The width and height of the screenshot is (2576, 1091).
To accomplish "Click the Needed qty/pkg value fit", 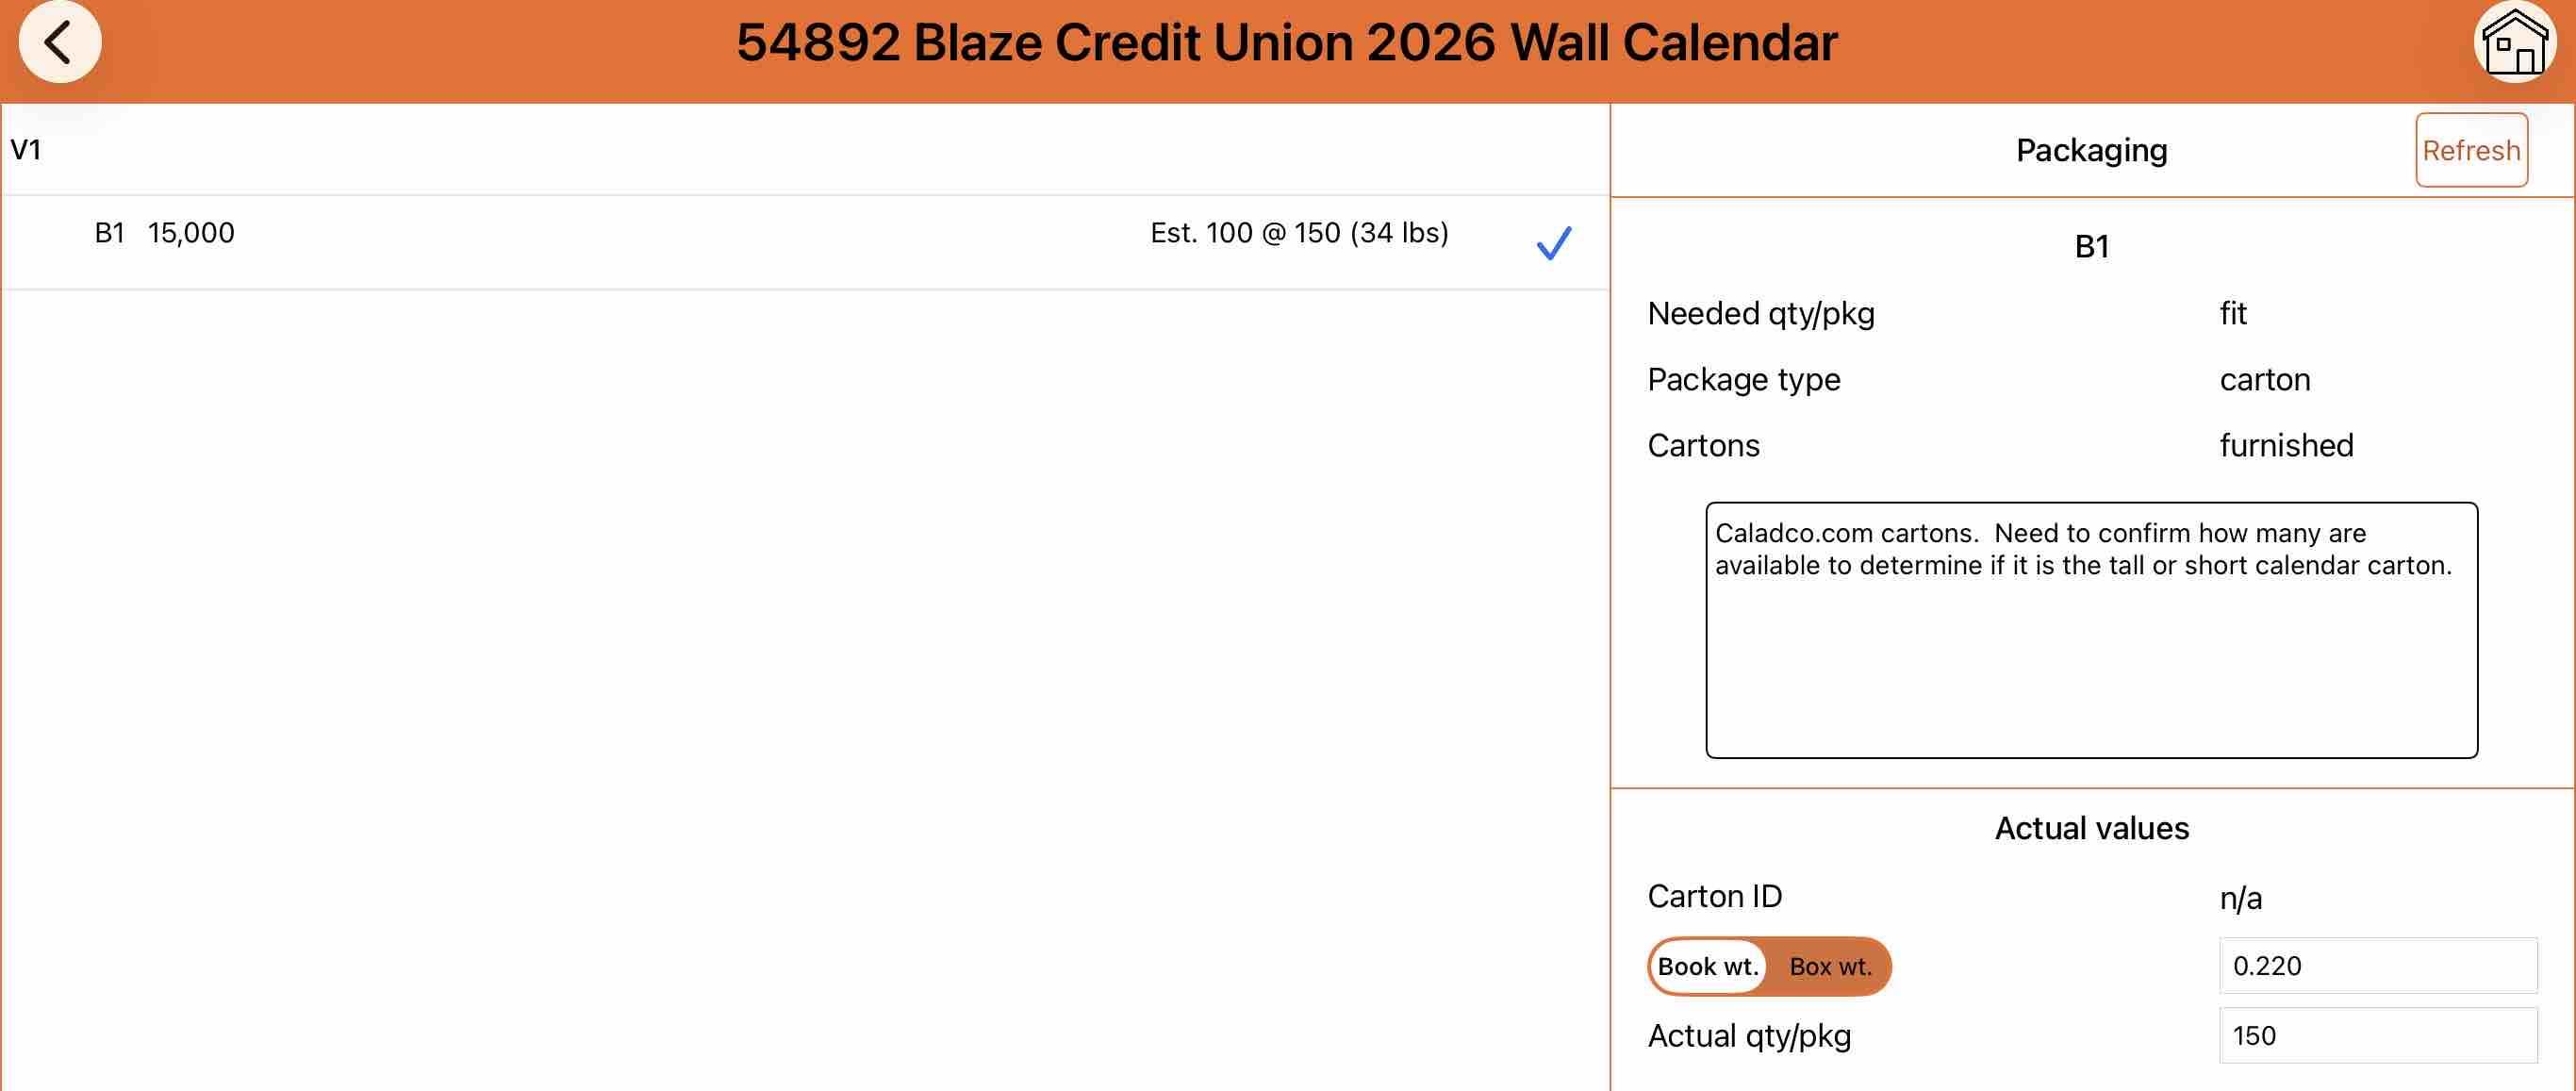I will [x=2232, y=314].
